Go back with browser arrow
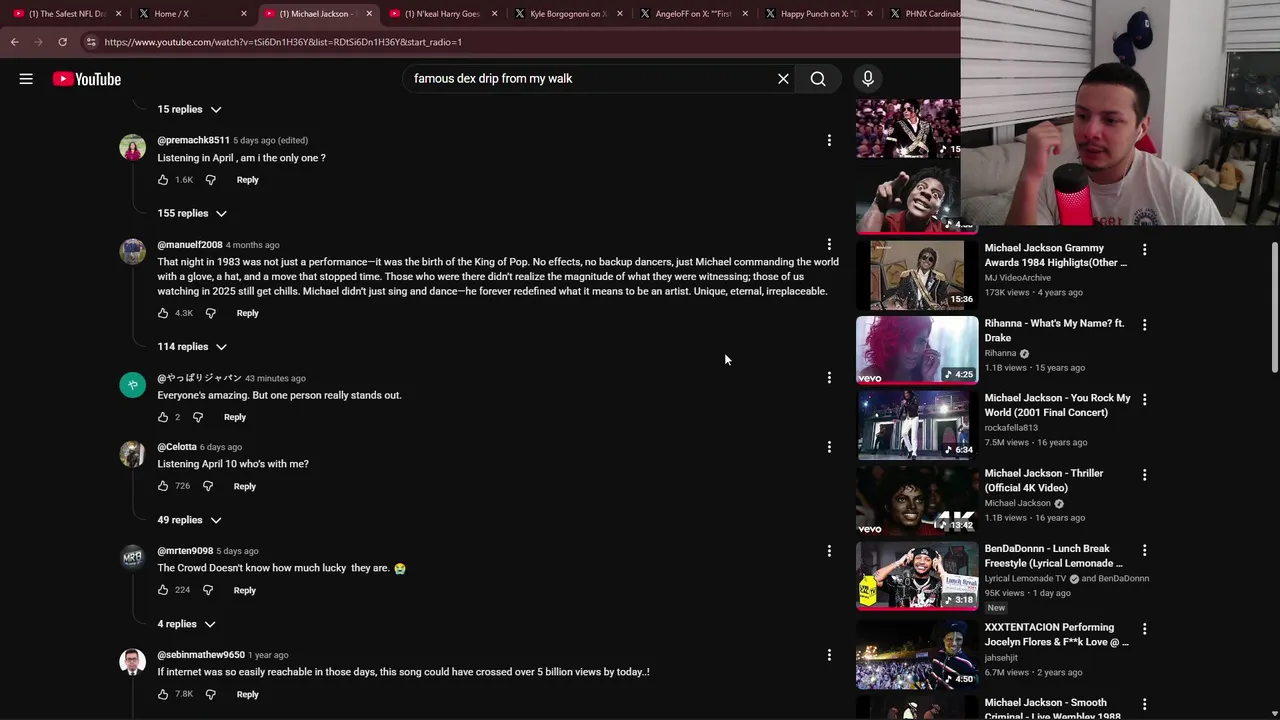The image size is (1280, 720). [14, 42]
